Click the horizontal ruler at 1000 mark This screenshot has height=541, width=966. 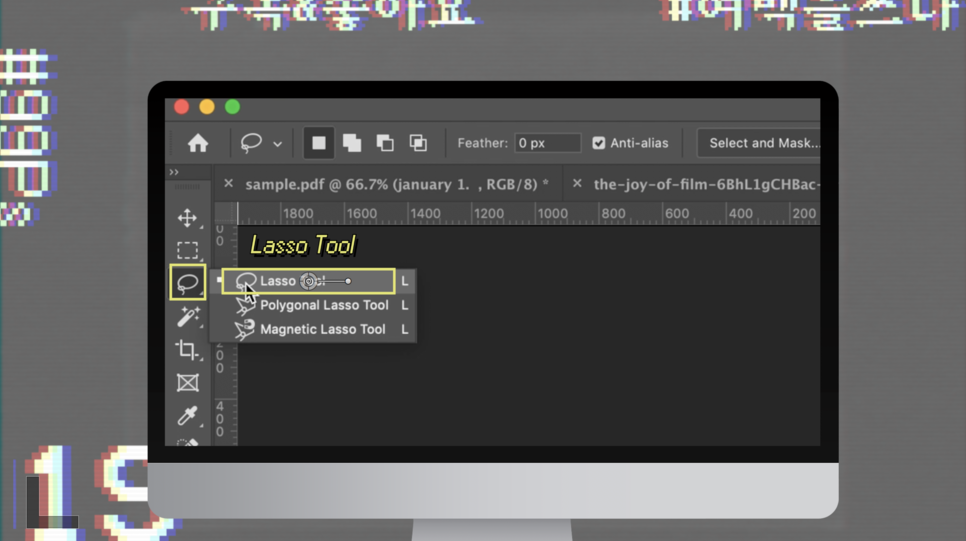tap(552, 214)
